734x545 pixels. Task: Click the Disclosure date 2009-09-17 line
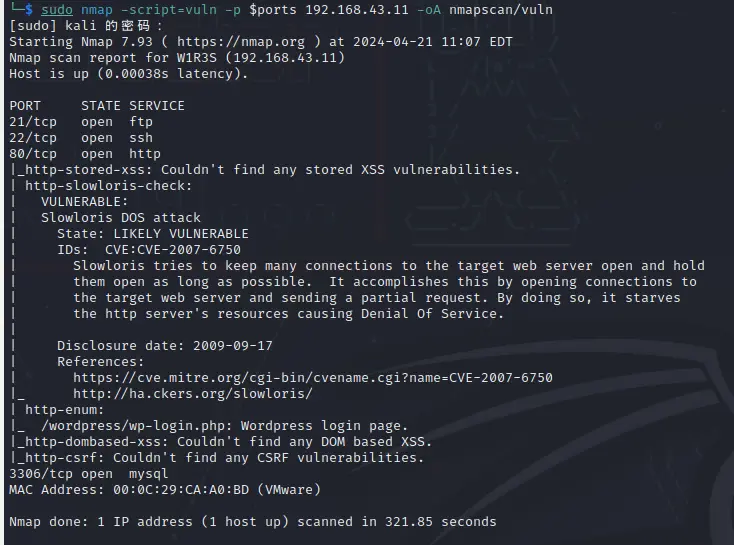(165, 345)
